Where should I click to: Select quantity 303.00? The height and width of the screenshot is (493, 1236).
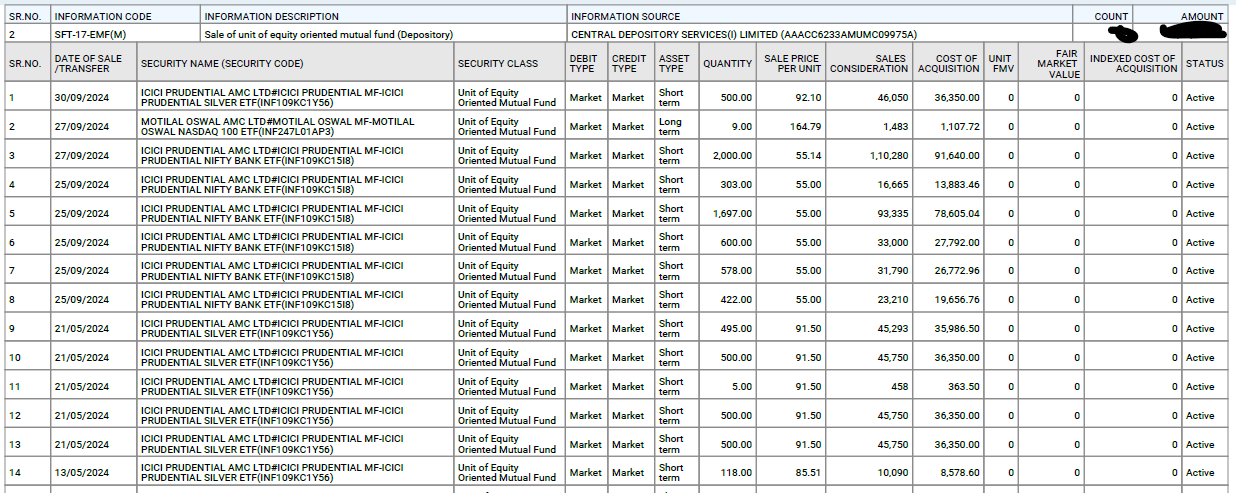[735, 185]
